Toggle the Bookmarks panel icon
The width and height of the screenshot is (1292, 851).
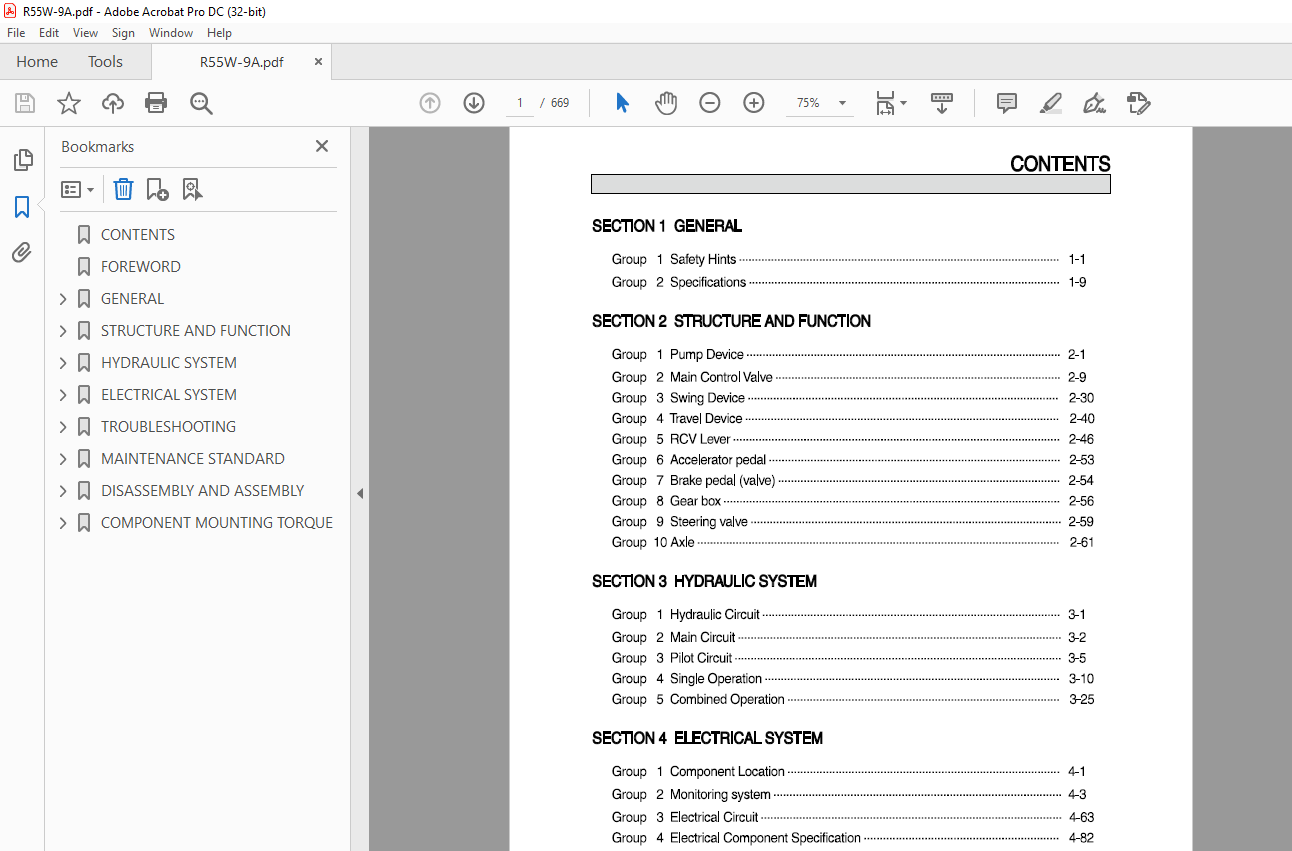(22, 207)
